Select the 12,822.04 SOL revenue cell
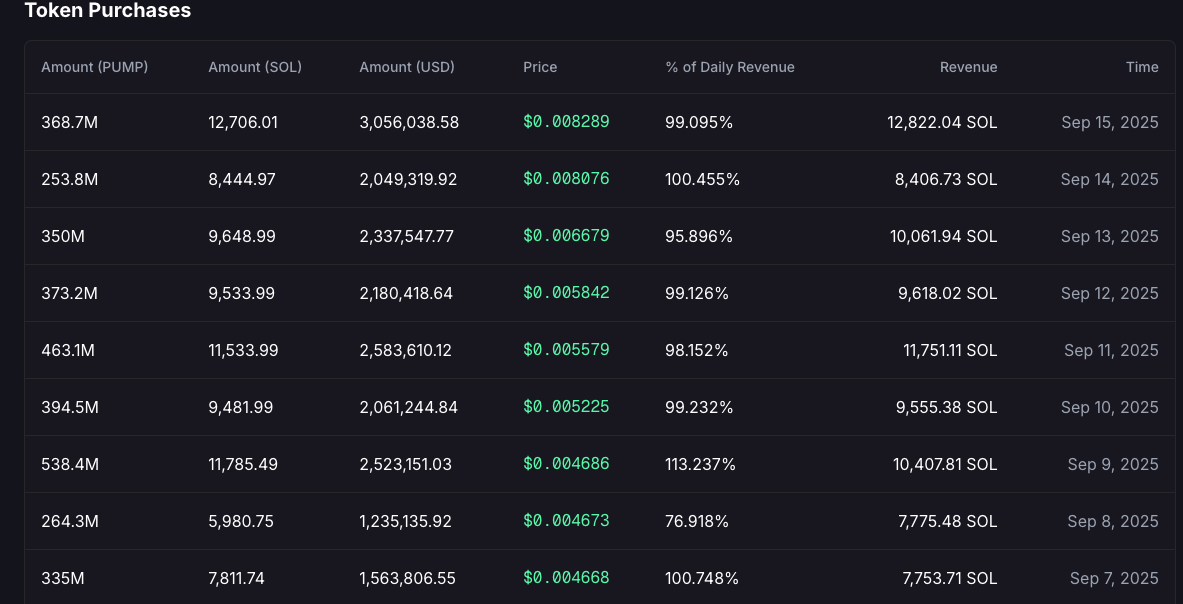The image size is (1183, 604). tap(941, 122)
